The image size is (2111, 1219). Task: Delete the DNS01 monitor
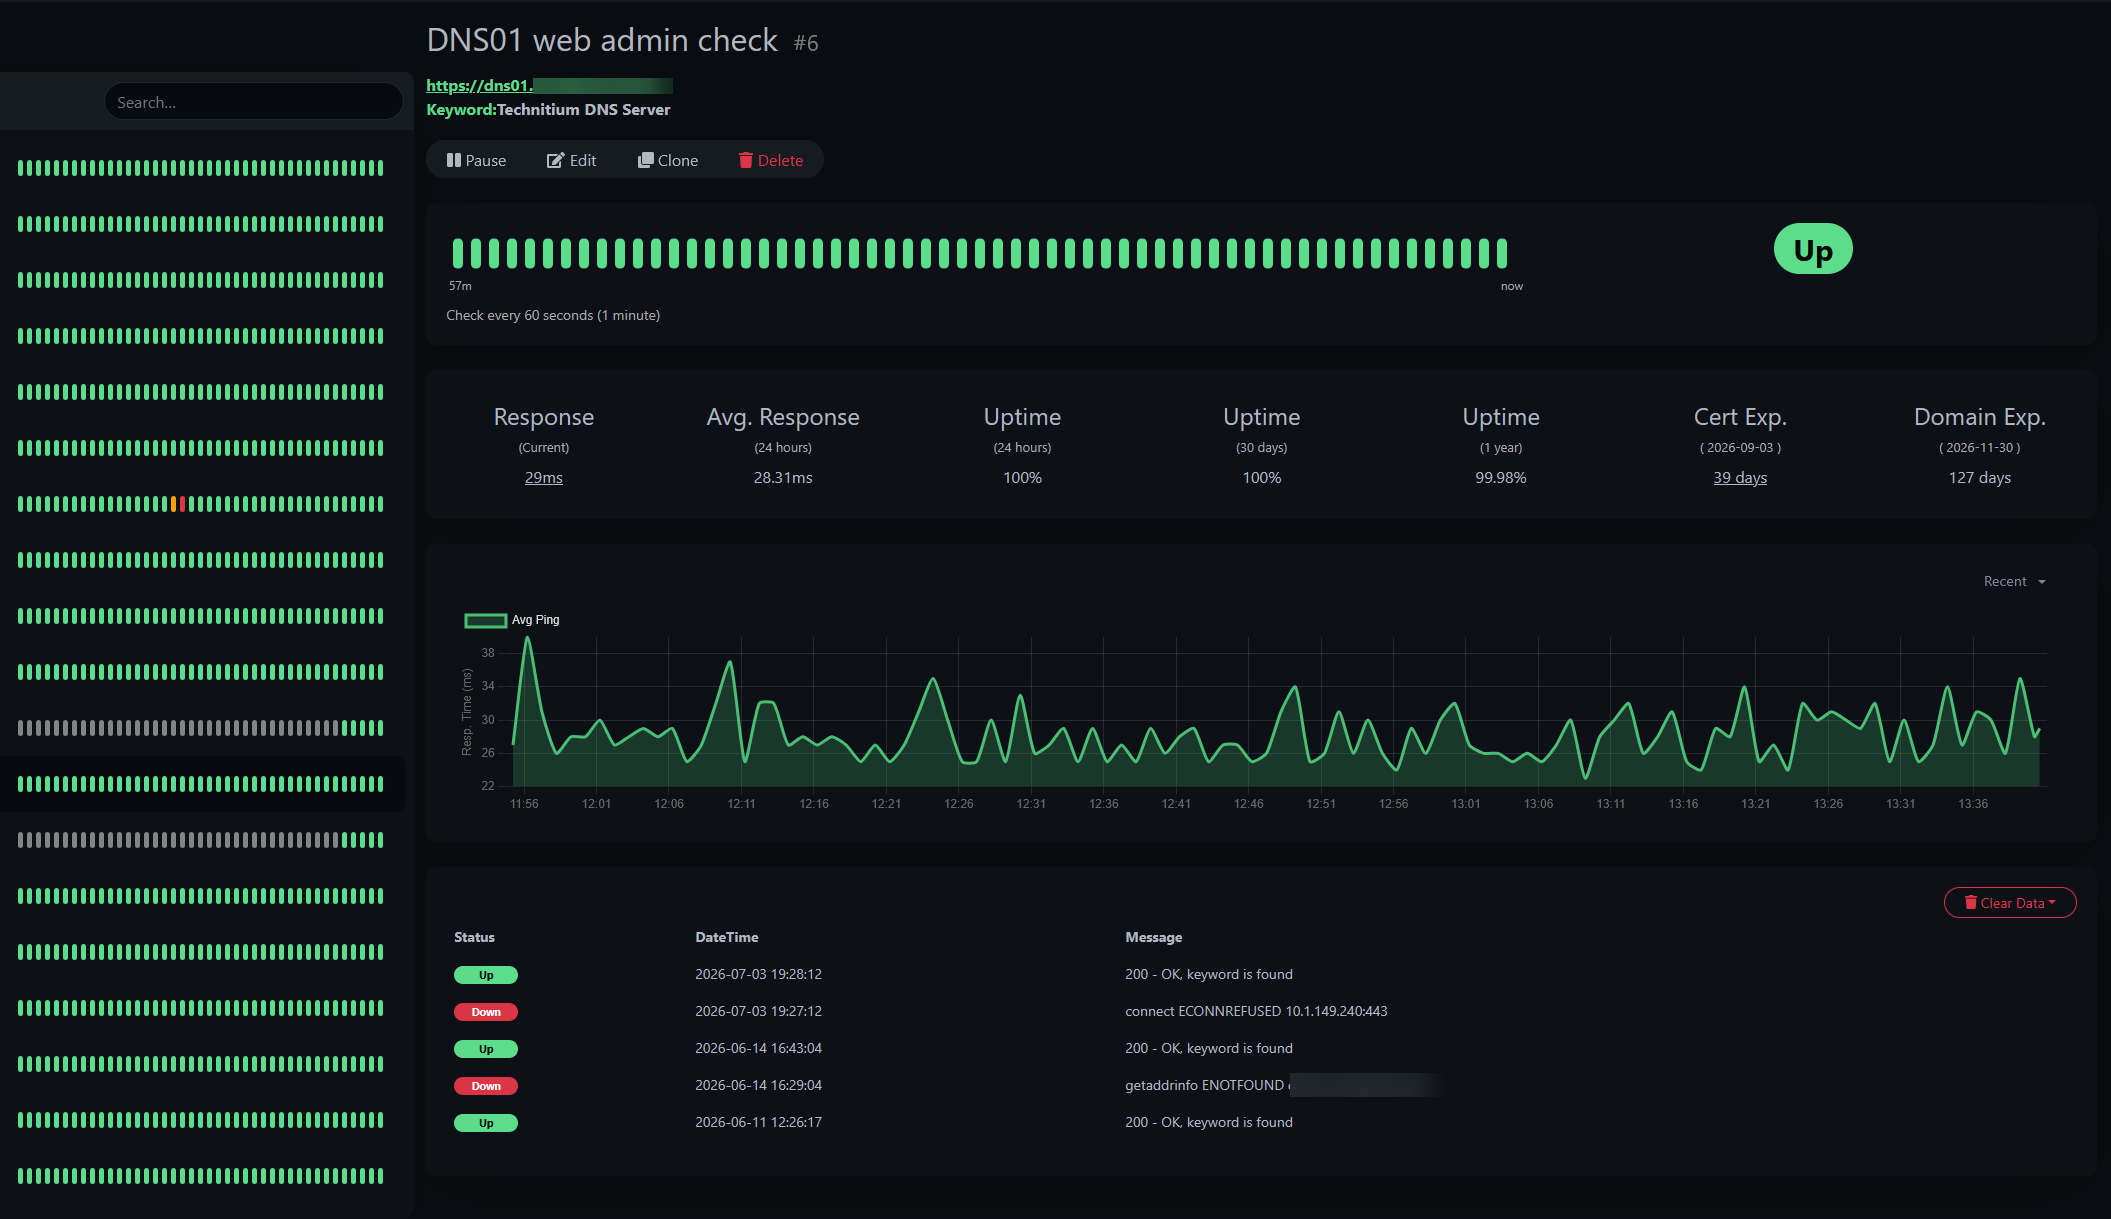tap(771, 160)
